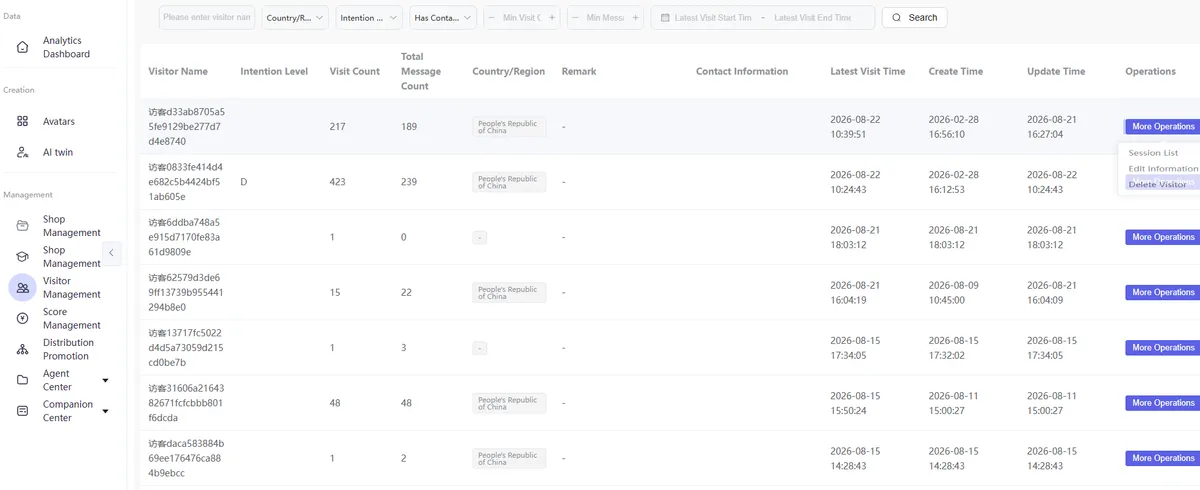Image resolution: width=1200 pixels, height=490 pixels.
Task: Click the Visitor Name column header
Action: pos(178,72)
